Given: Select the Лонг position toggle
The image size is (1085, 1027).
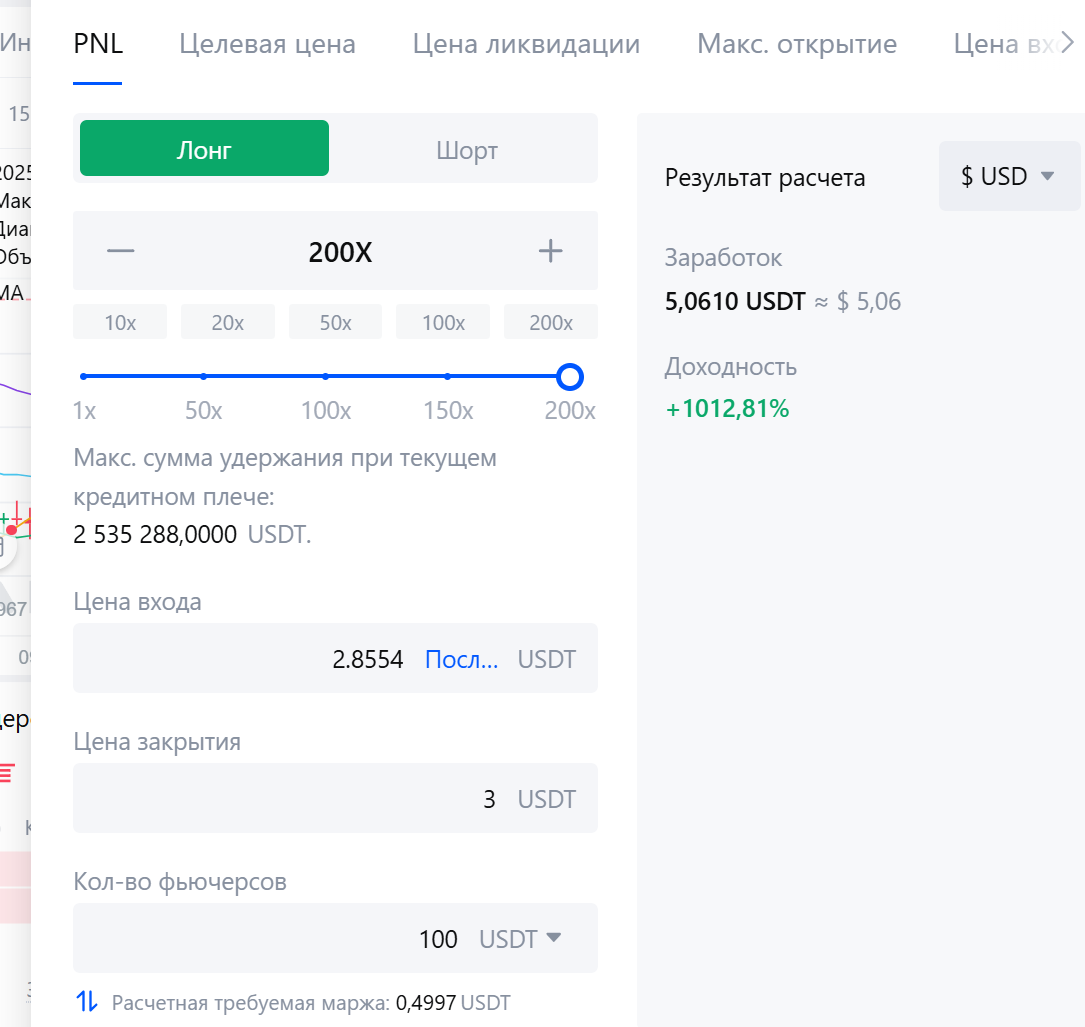Looking at the screenshot, I should click(x=204, y=149).
